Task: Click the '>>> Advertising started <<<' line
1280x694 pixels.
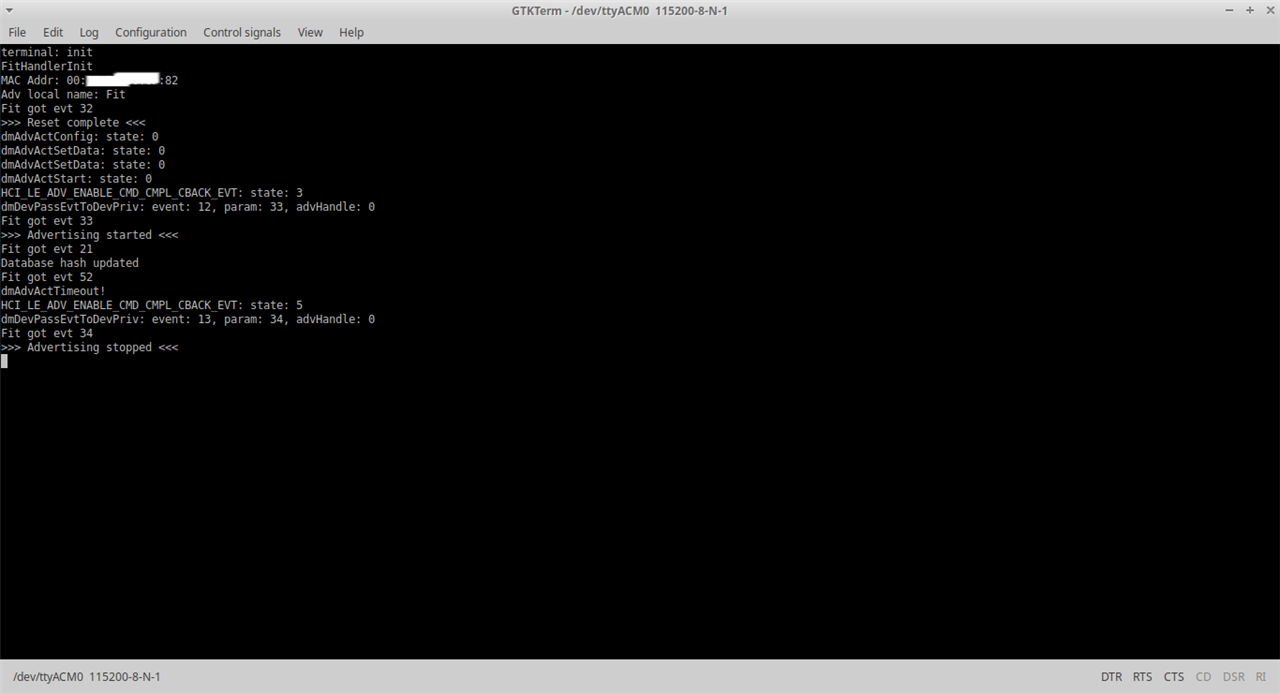Action: tap(90, 235)
